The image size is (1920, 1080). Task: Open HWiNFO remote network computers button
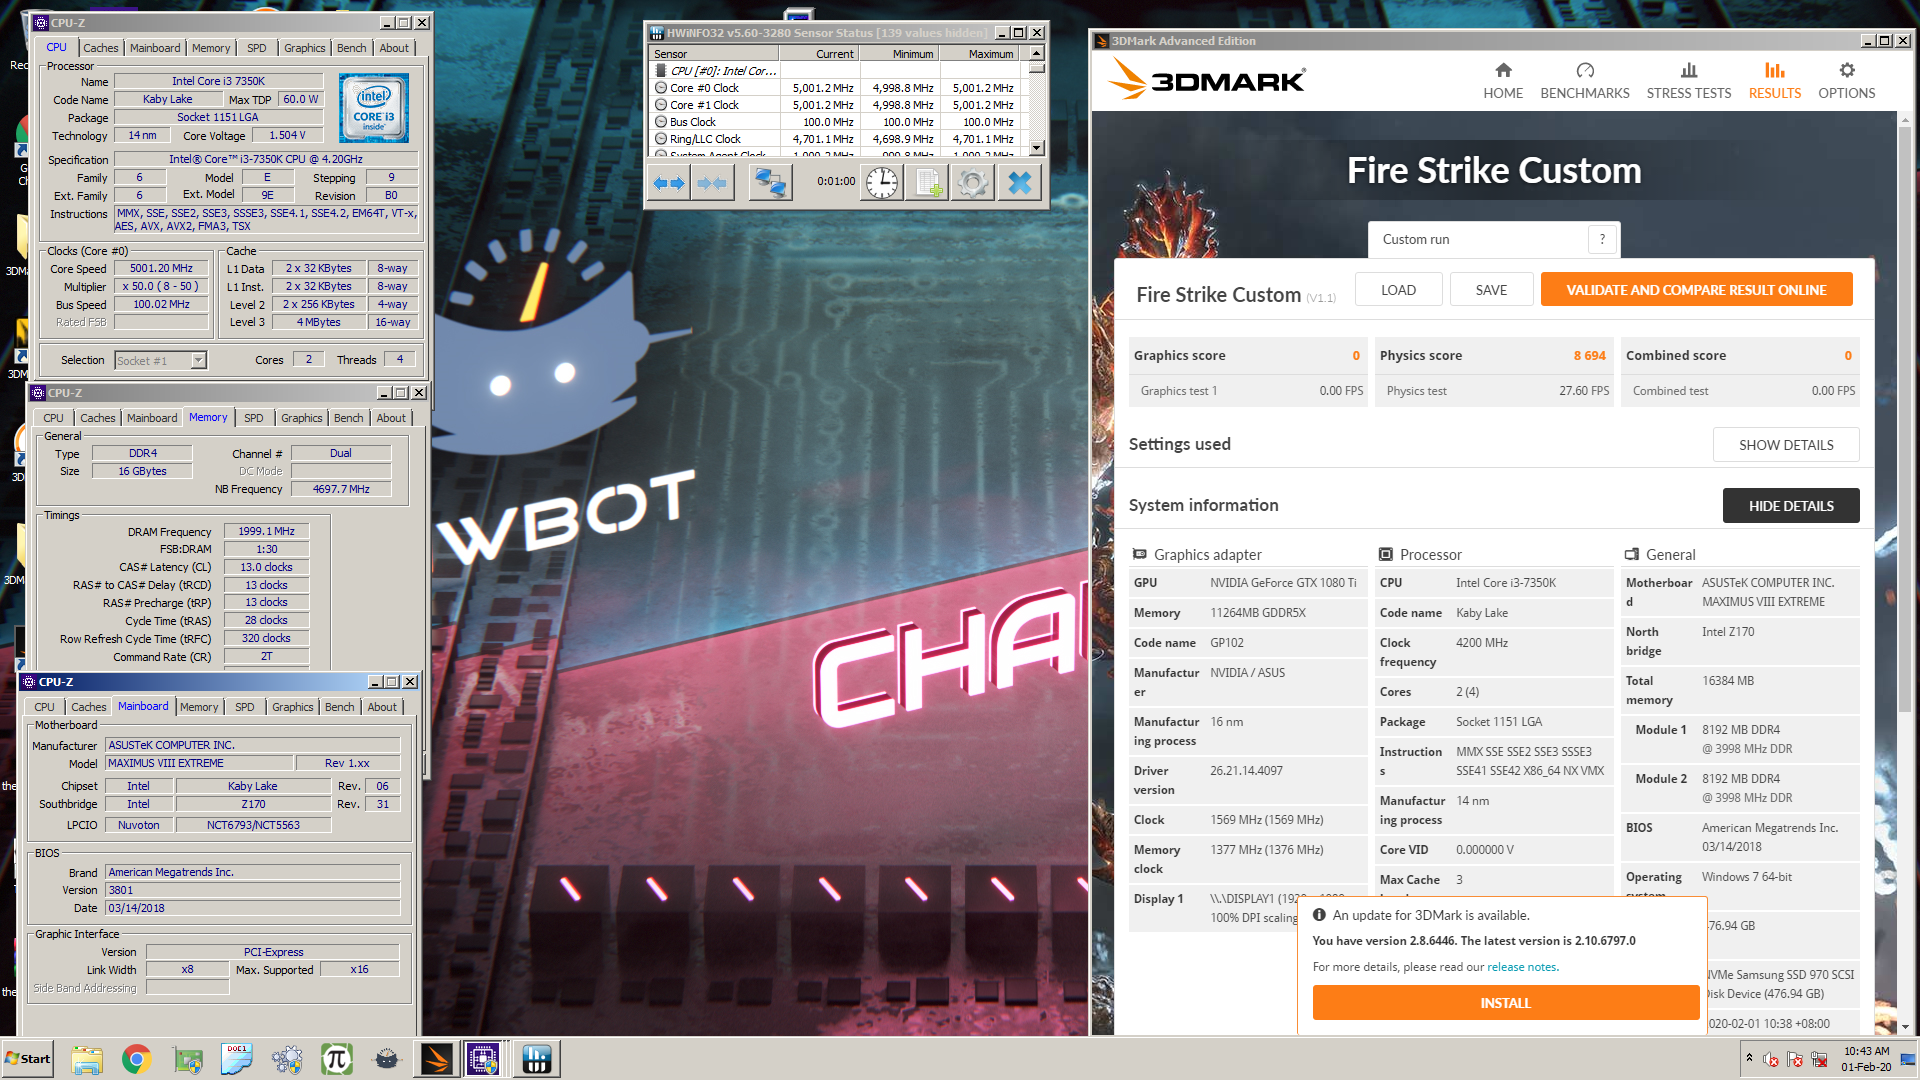click(x=770, y=183)
